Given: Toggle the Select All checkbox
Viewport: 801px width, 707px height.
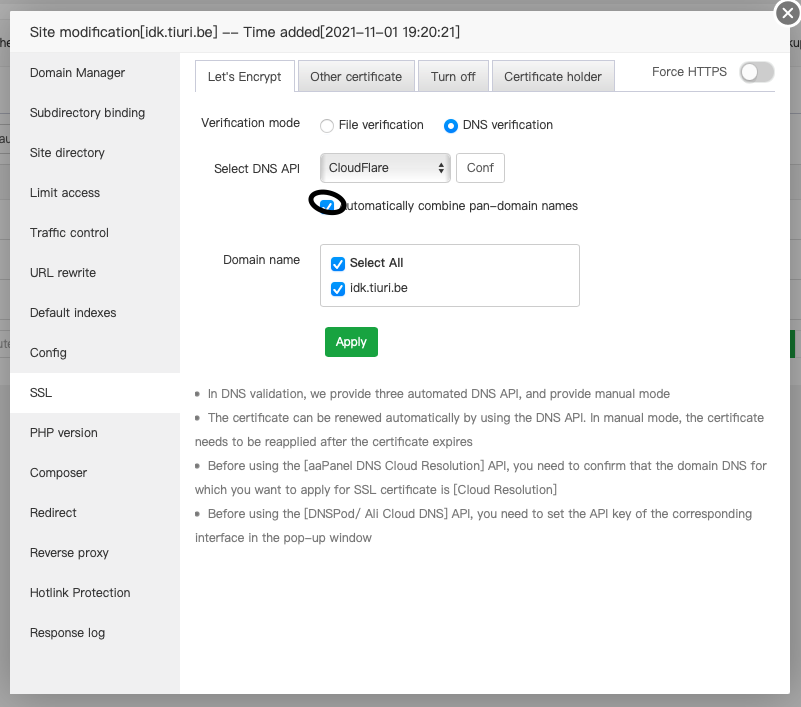Looking at the screenshot, I should 338,264.
